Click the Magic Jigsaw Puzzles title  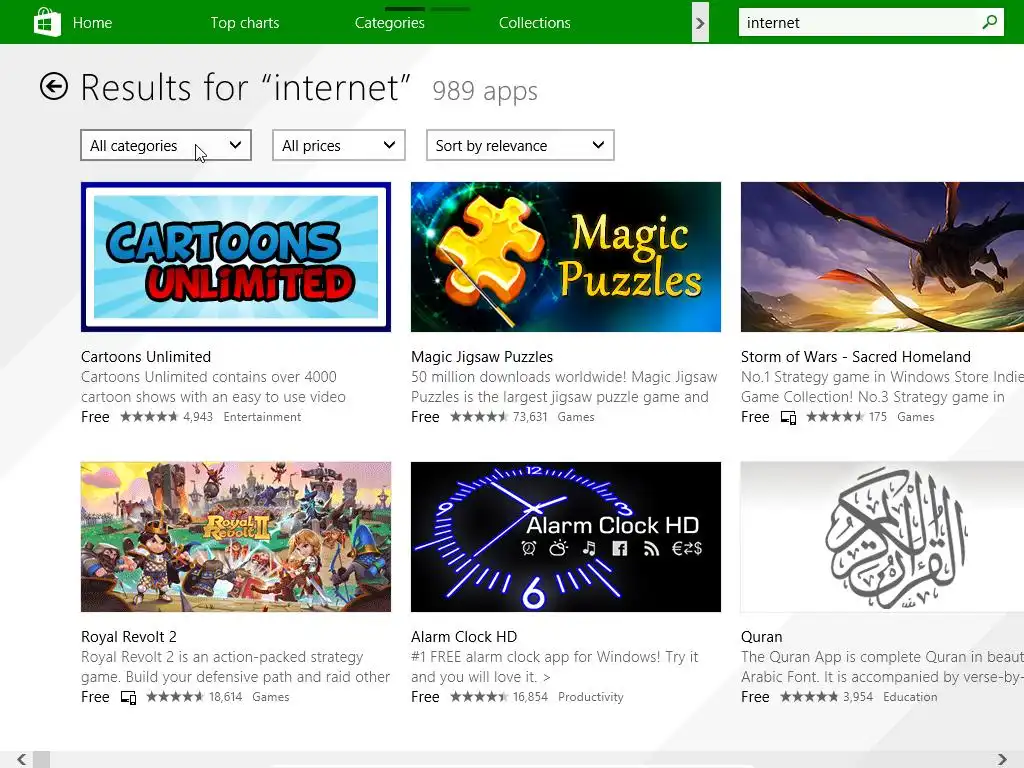point(482,357)
